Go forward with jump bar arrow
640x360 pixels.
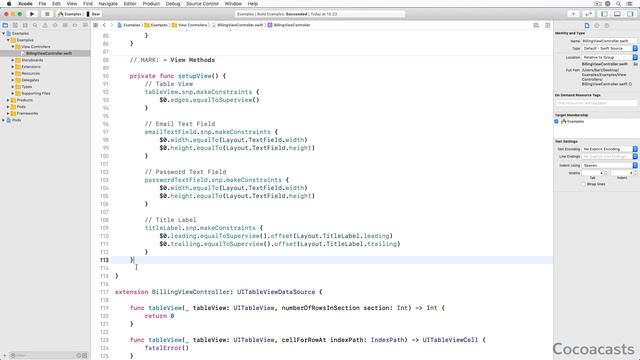click(x=111, y=25)
